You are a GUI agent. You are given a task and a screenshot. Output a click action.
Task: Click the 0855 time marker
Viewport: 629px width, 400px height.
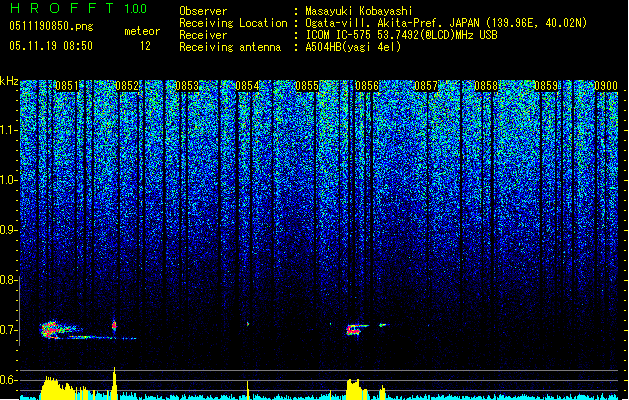(x=307, y=86)
